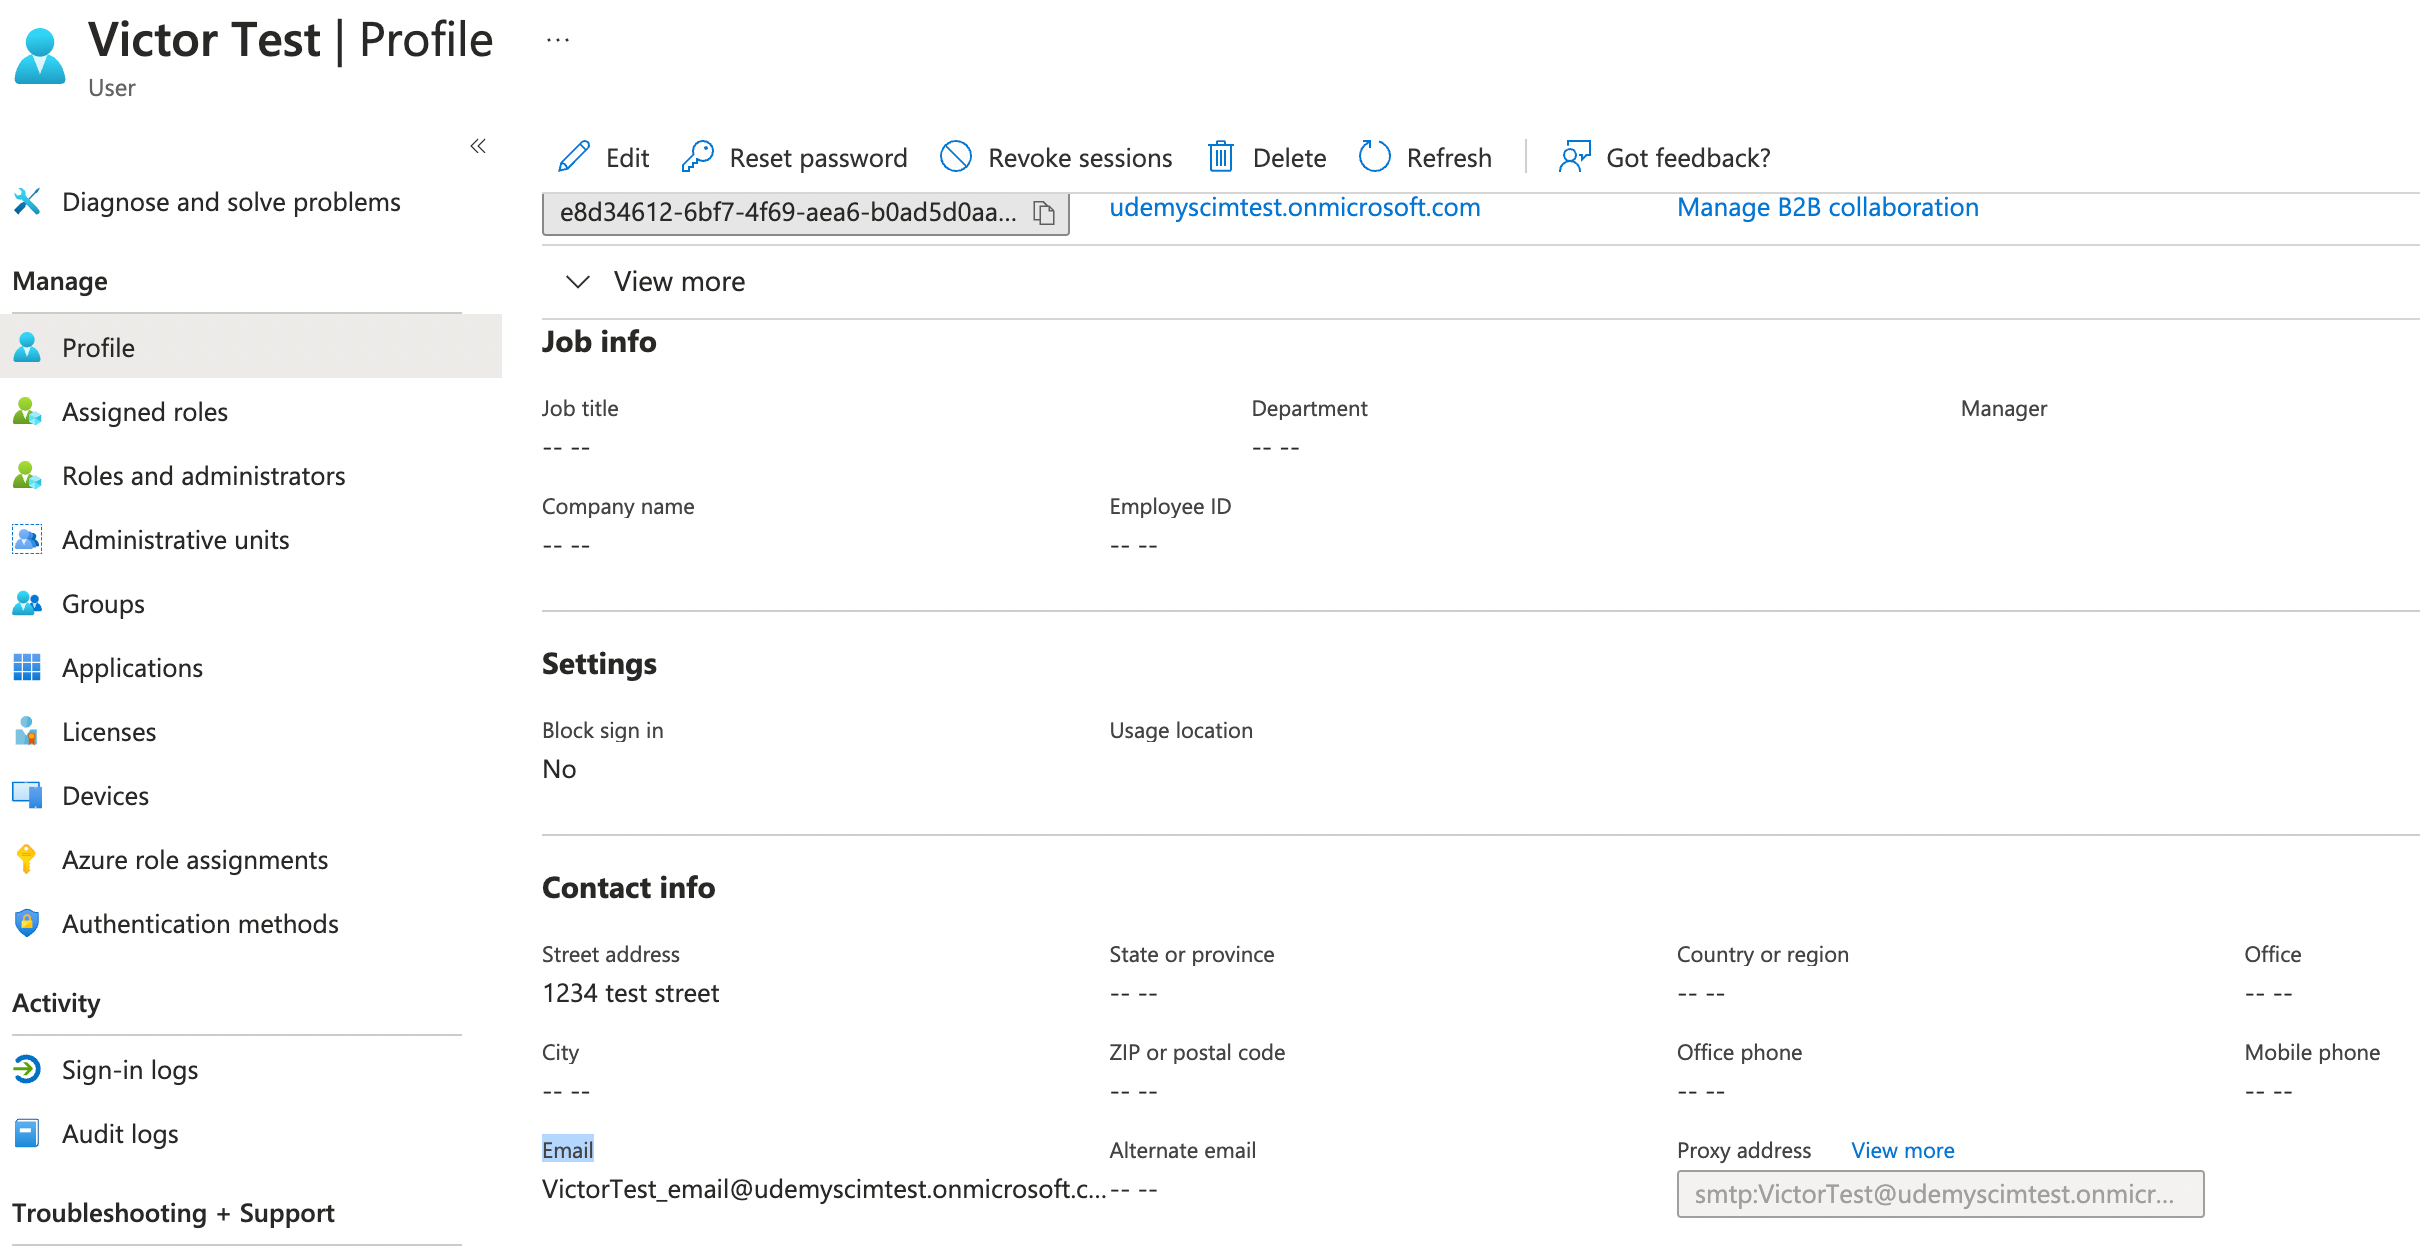Image resolution: width=2420 pixels, height=1246 pixels.
Task: Click the Proxy address smtp field
Action: pyautogui.click(x=1939, y=1194)
